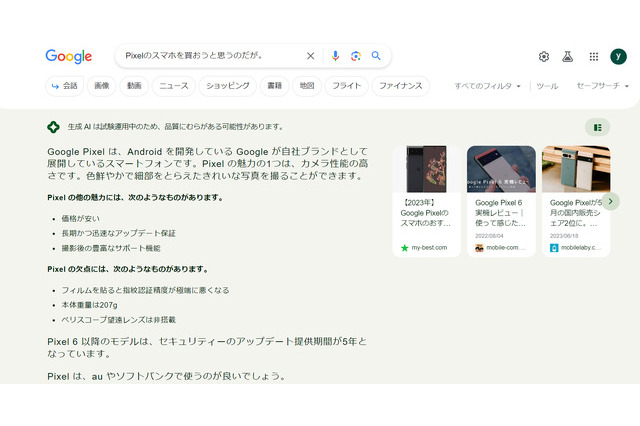Select the 画像 filter chip
Screen dimensions: 640x426
click(102, 86)
